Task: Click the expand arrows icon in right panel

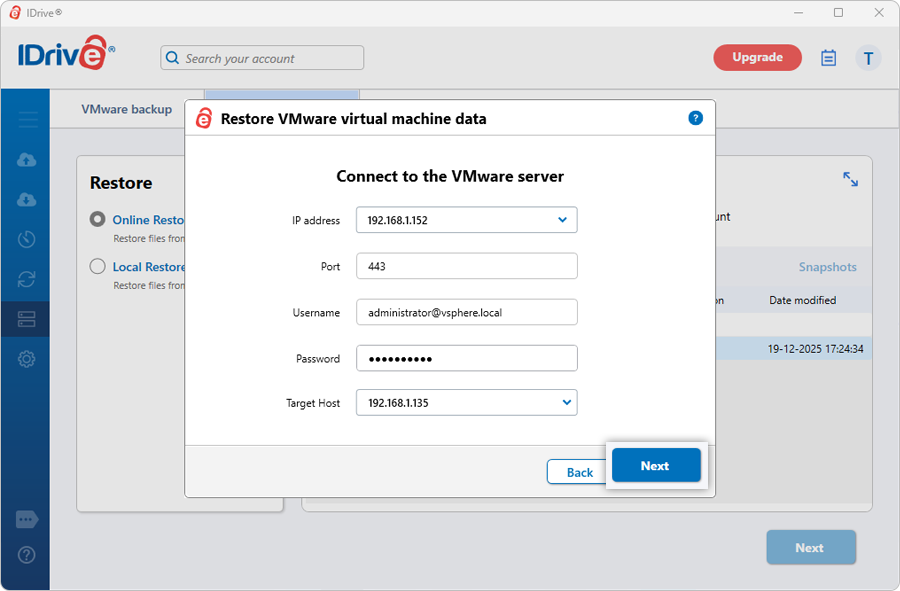Action: coord(850,179)
